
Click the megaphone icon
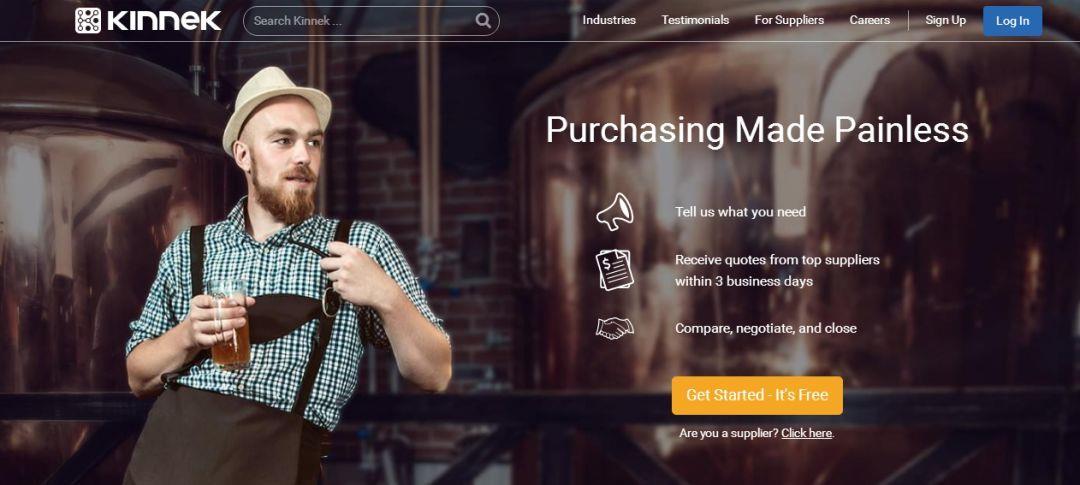tap(614, 211)
